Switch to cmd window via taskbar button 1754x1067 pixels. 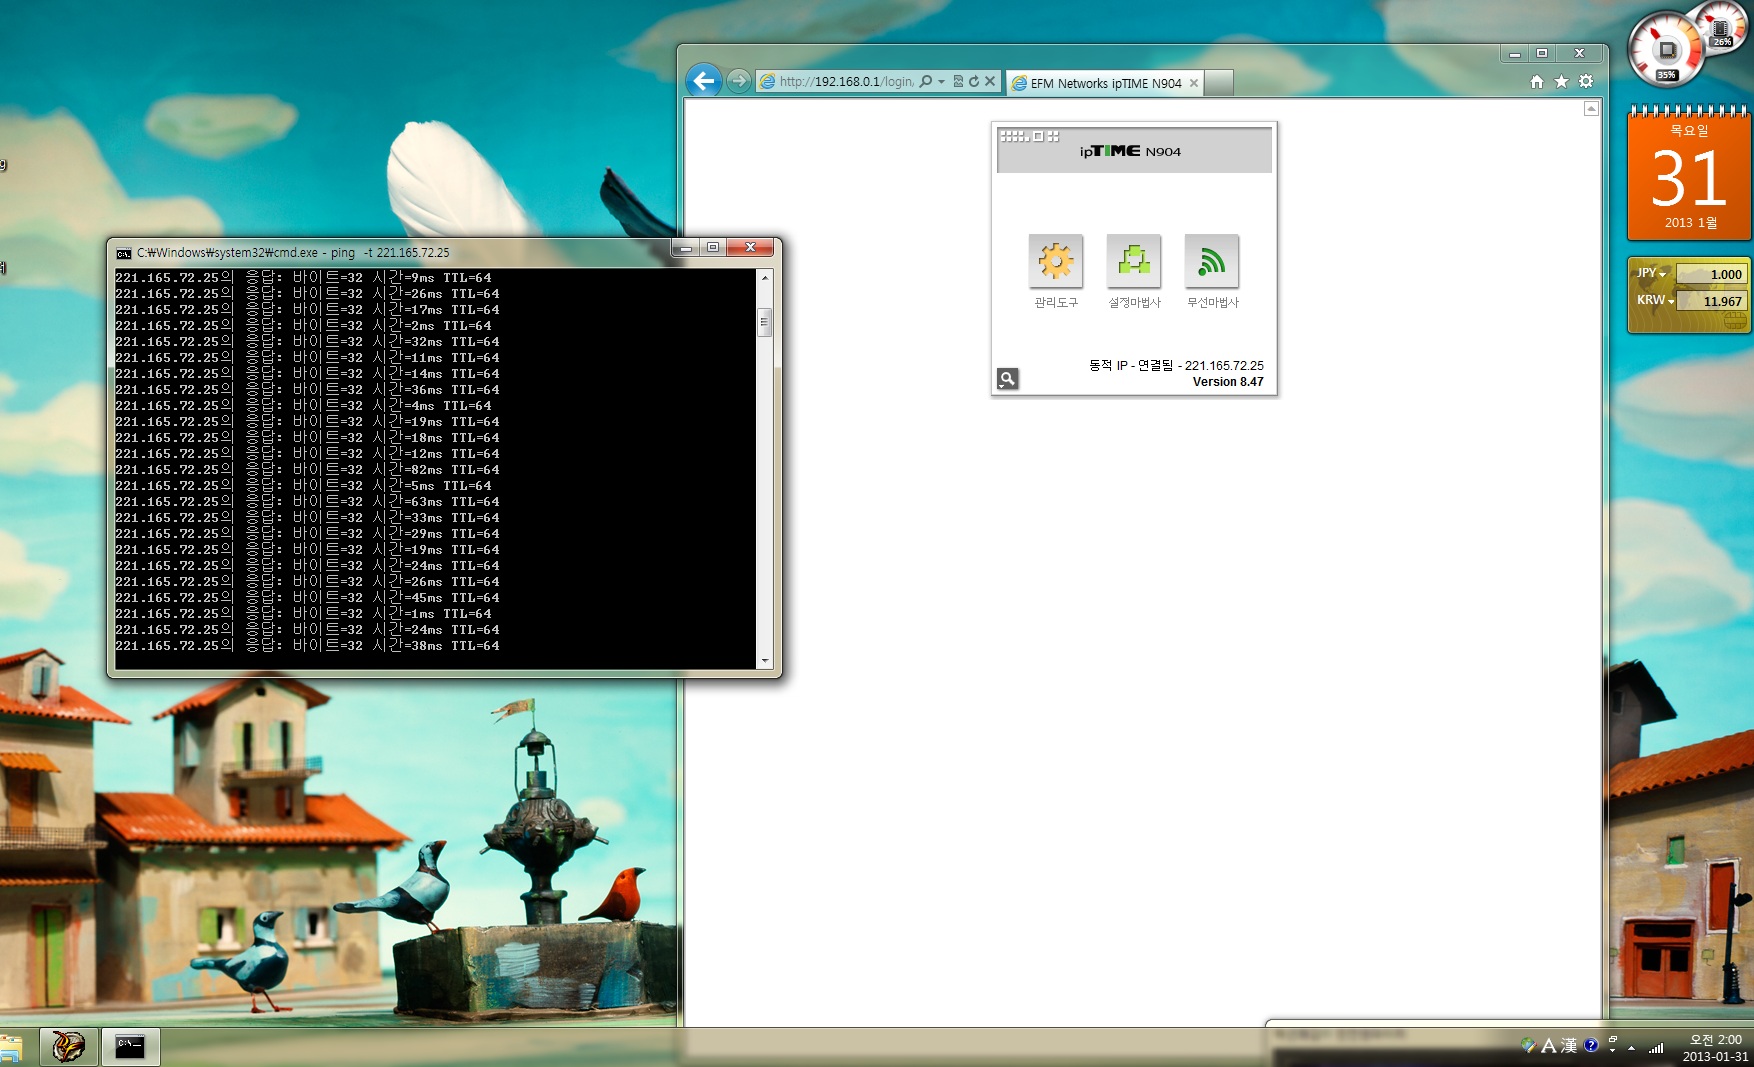click(130, 1047)
